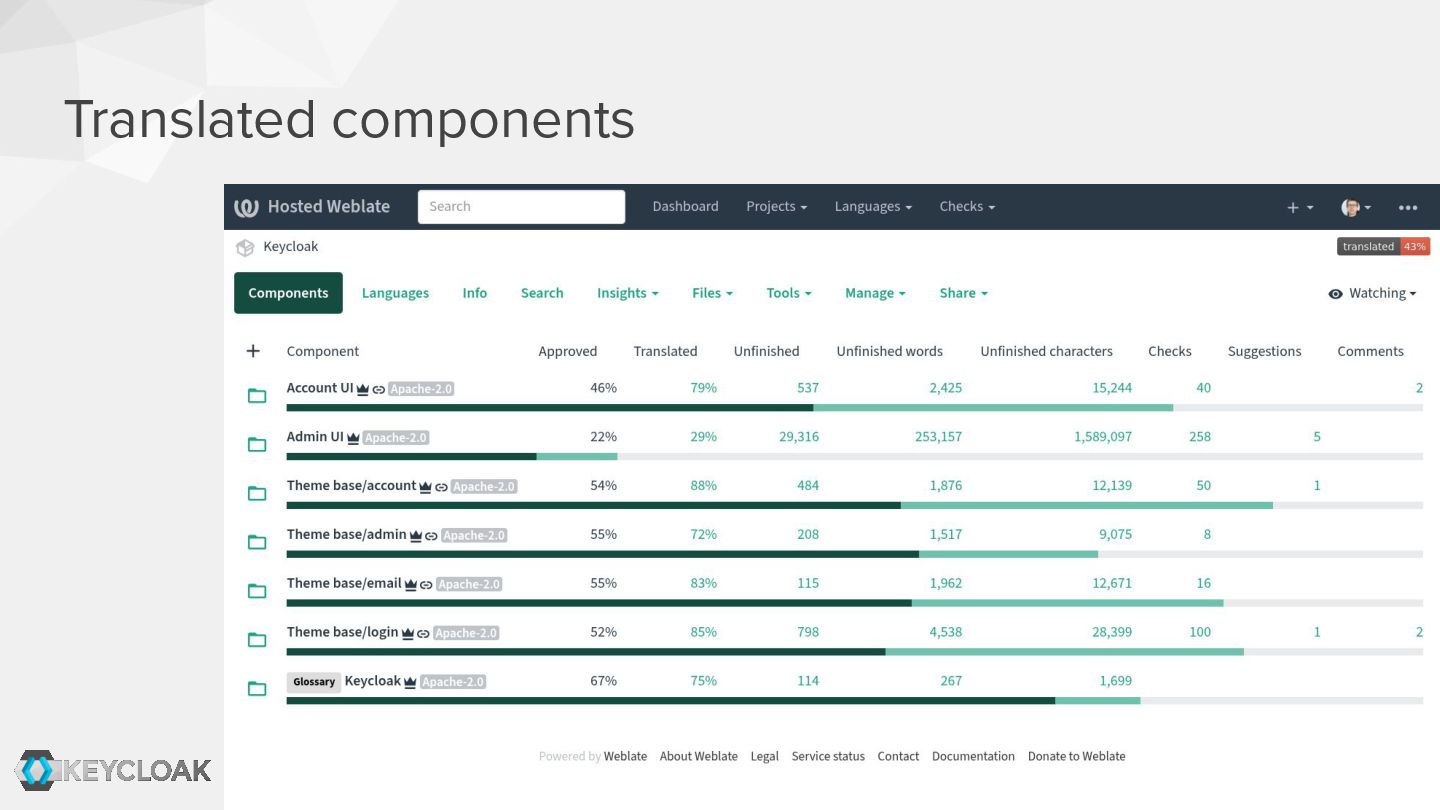
Task: Open the Account UI component
Action: (320, 388)
